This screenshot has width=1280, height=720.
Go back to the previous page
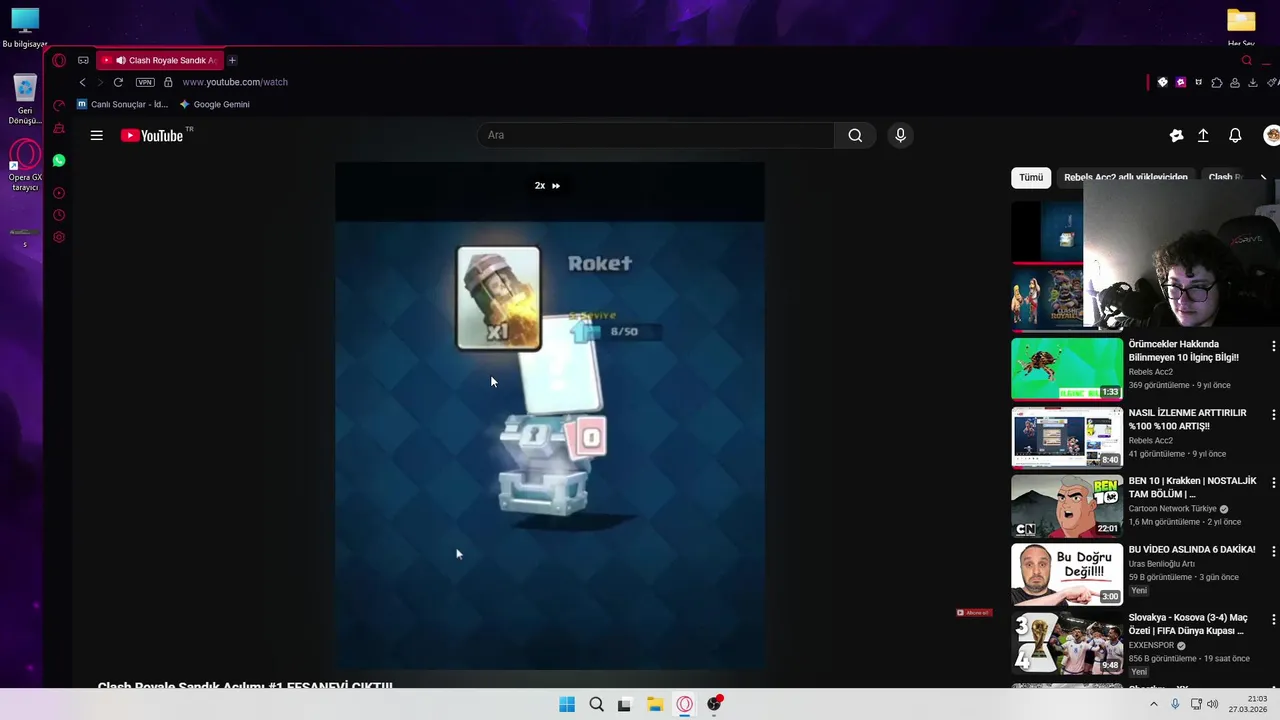pos(82,82)
